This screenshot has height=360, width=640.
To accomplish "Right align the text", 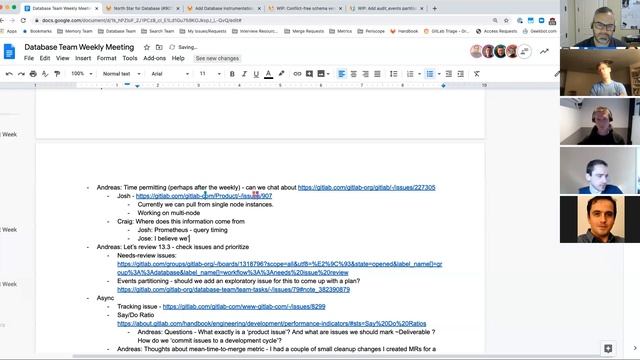I will pyautogui.click(x=365, y=74).
